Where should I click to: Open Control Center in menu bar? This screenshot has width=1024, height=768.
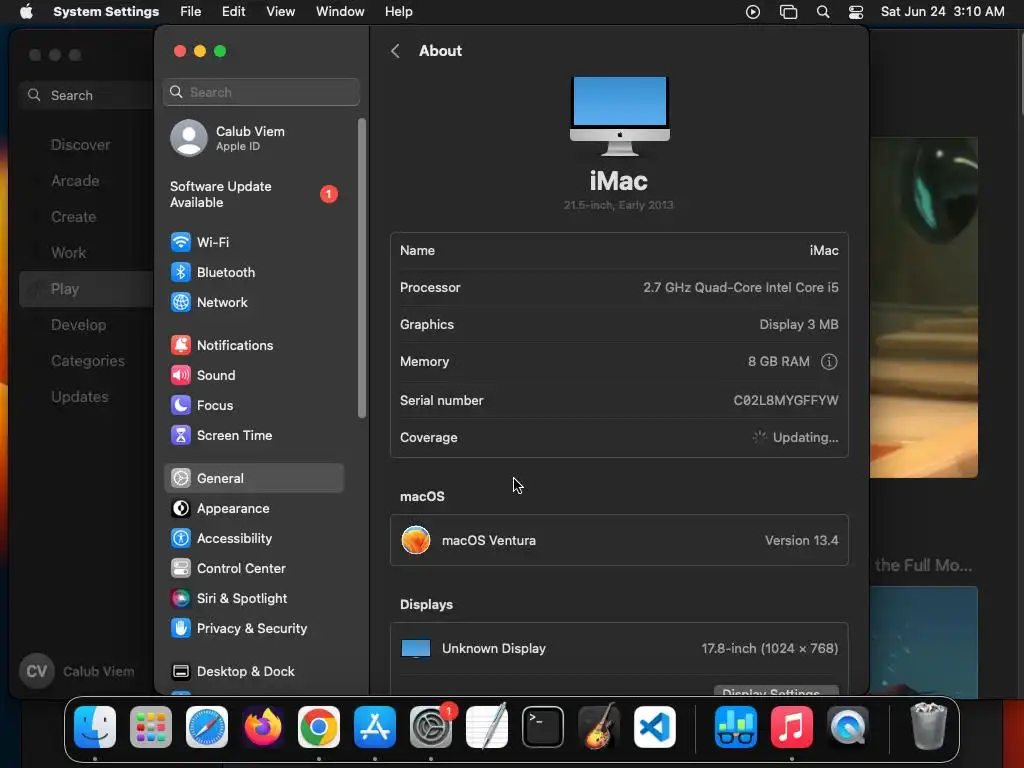856,12
